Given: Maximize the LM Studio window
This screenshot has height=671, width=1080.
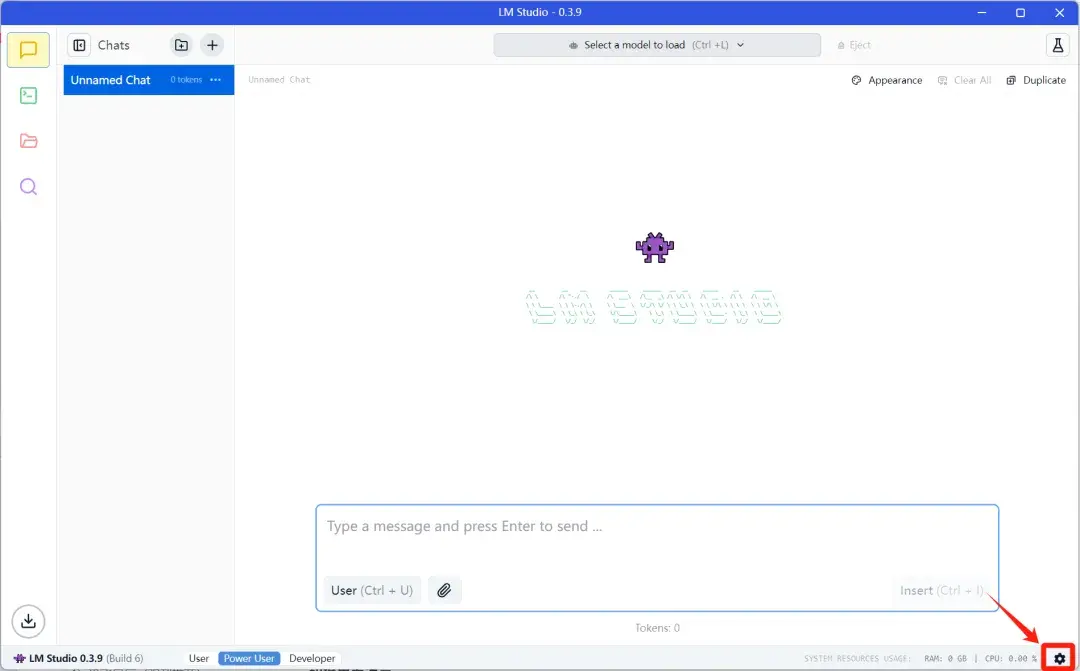Looking at the screenshot, I should click(1021, 12).
